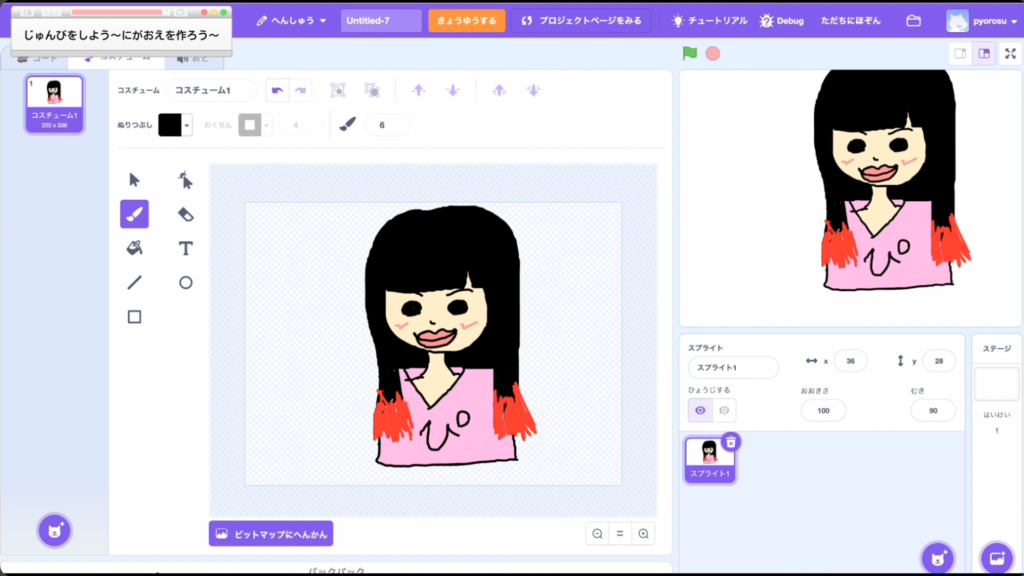Expand the へんしゅう menu

coord(291,21)
